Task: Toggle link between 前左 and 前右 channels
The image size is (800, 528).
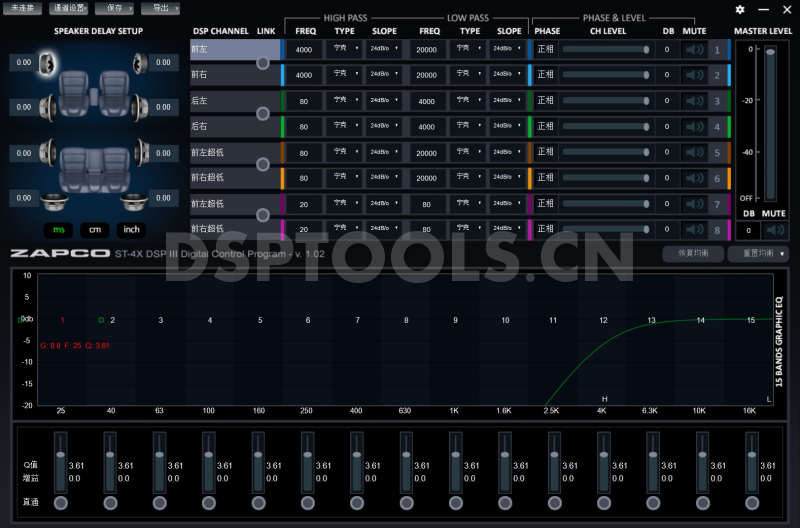Action: 263,62
